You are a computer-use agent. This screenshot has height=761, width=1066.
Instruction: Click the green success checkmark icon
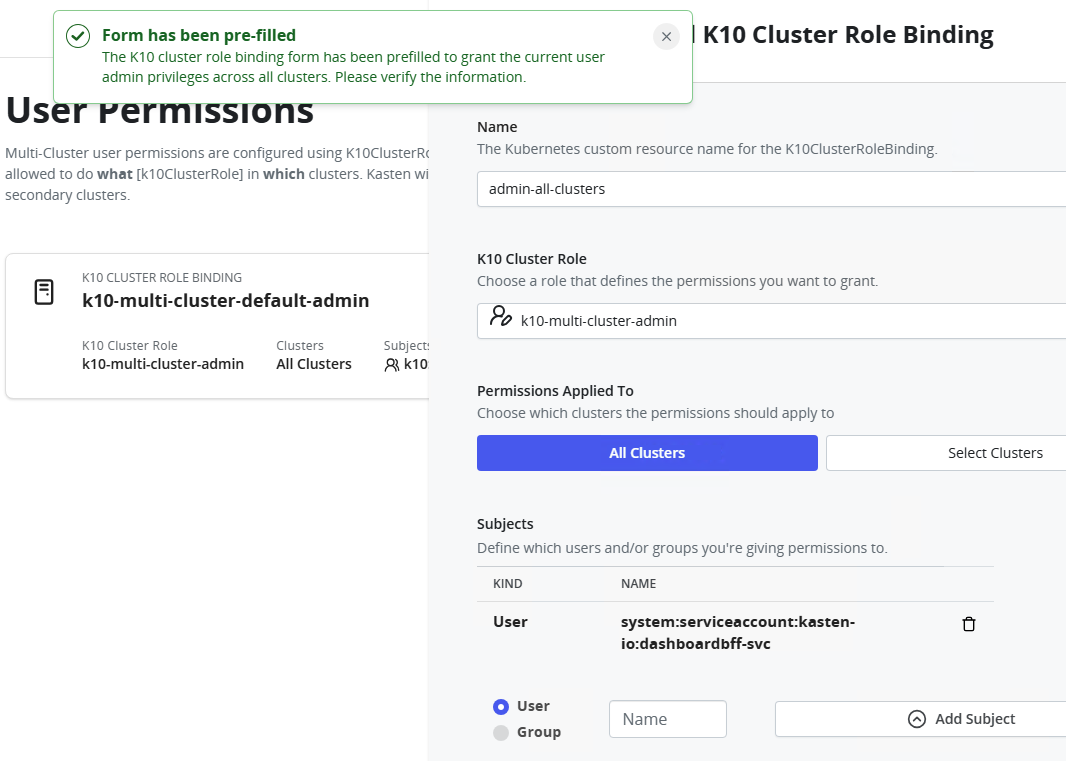pyautogui.click(x=78, y=37)
